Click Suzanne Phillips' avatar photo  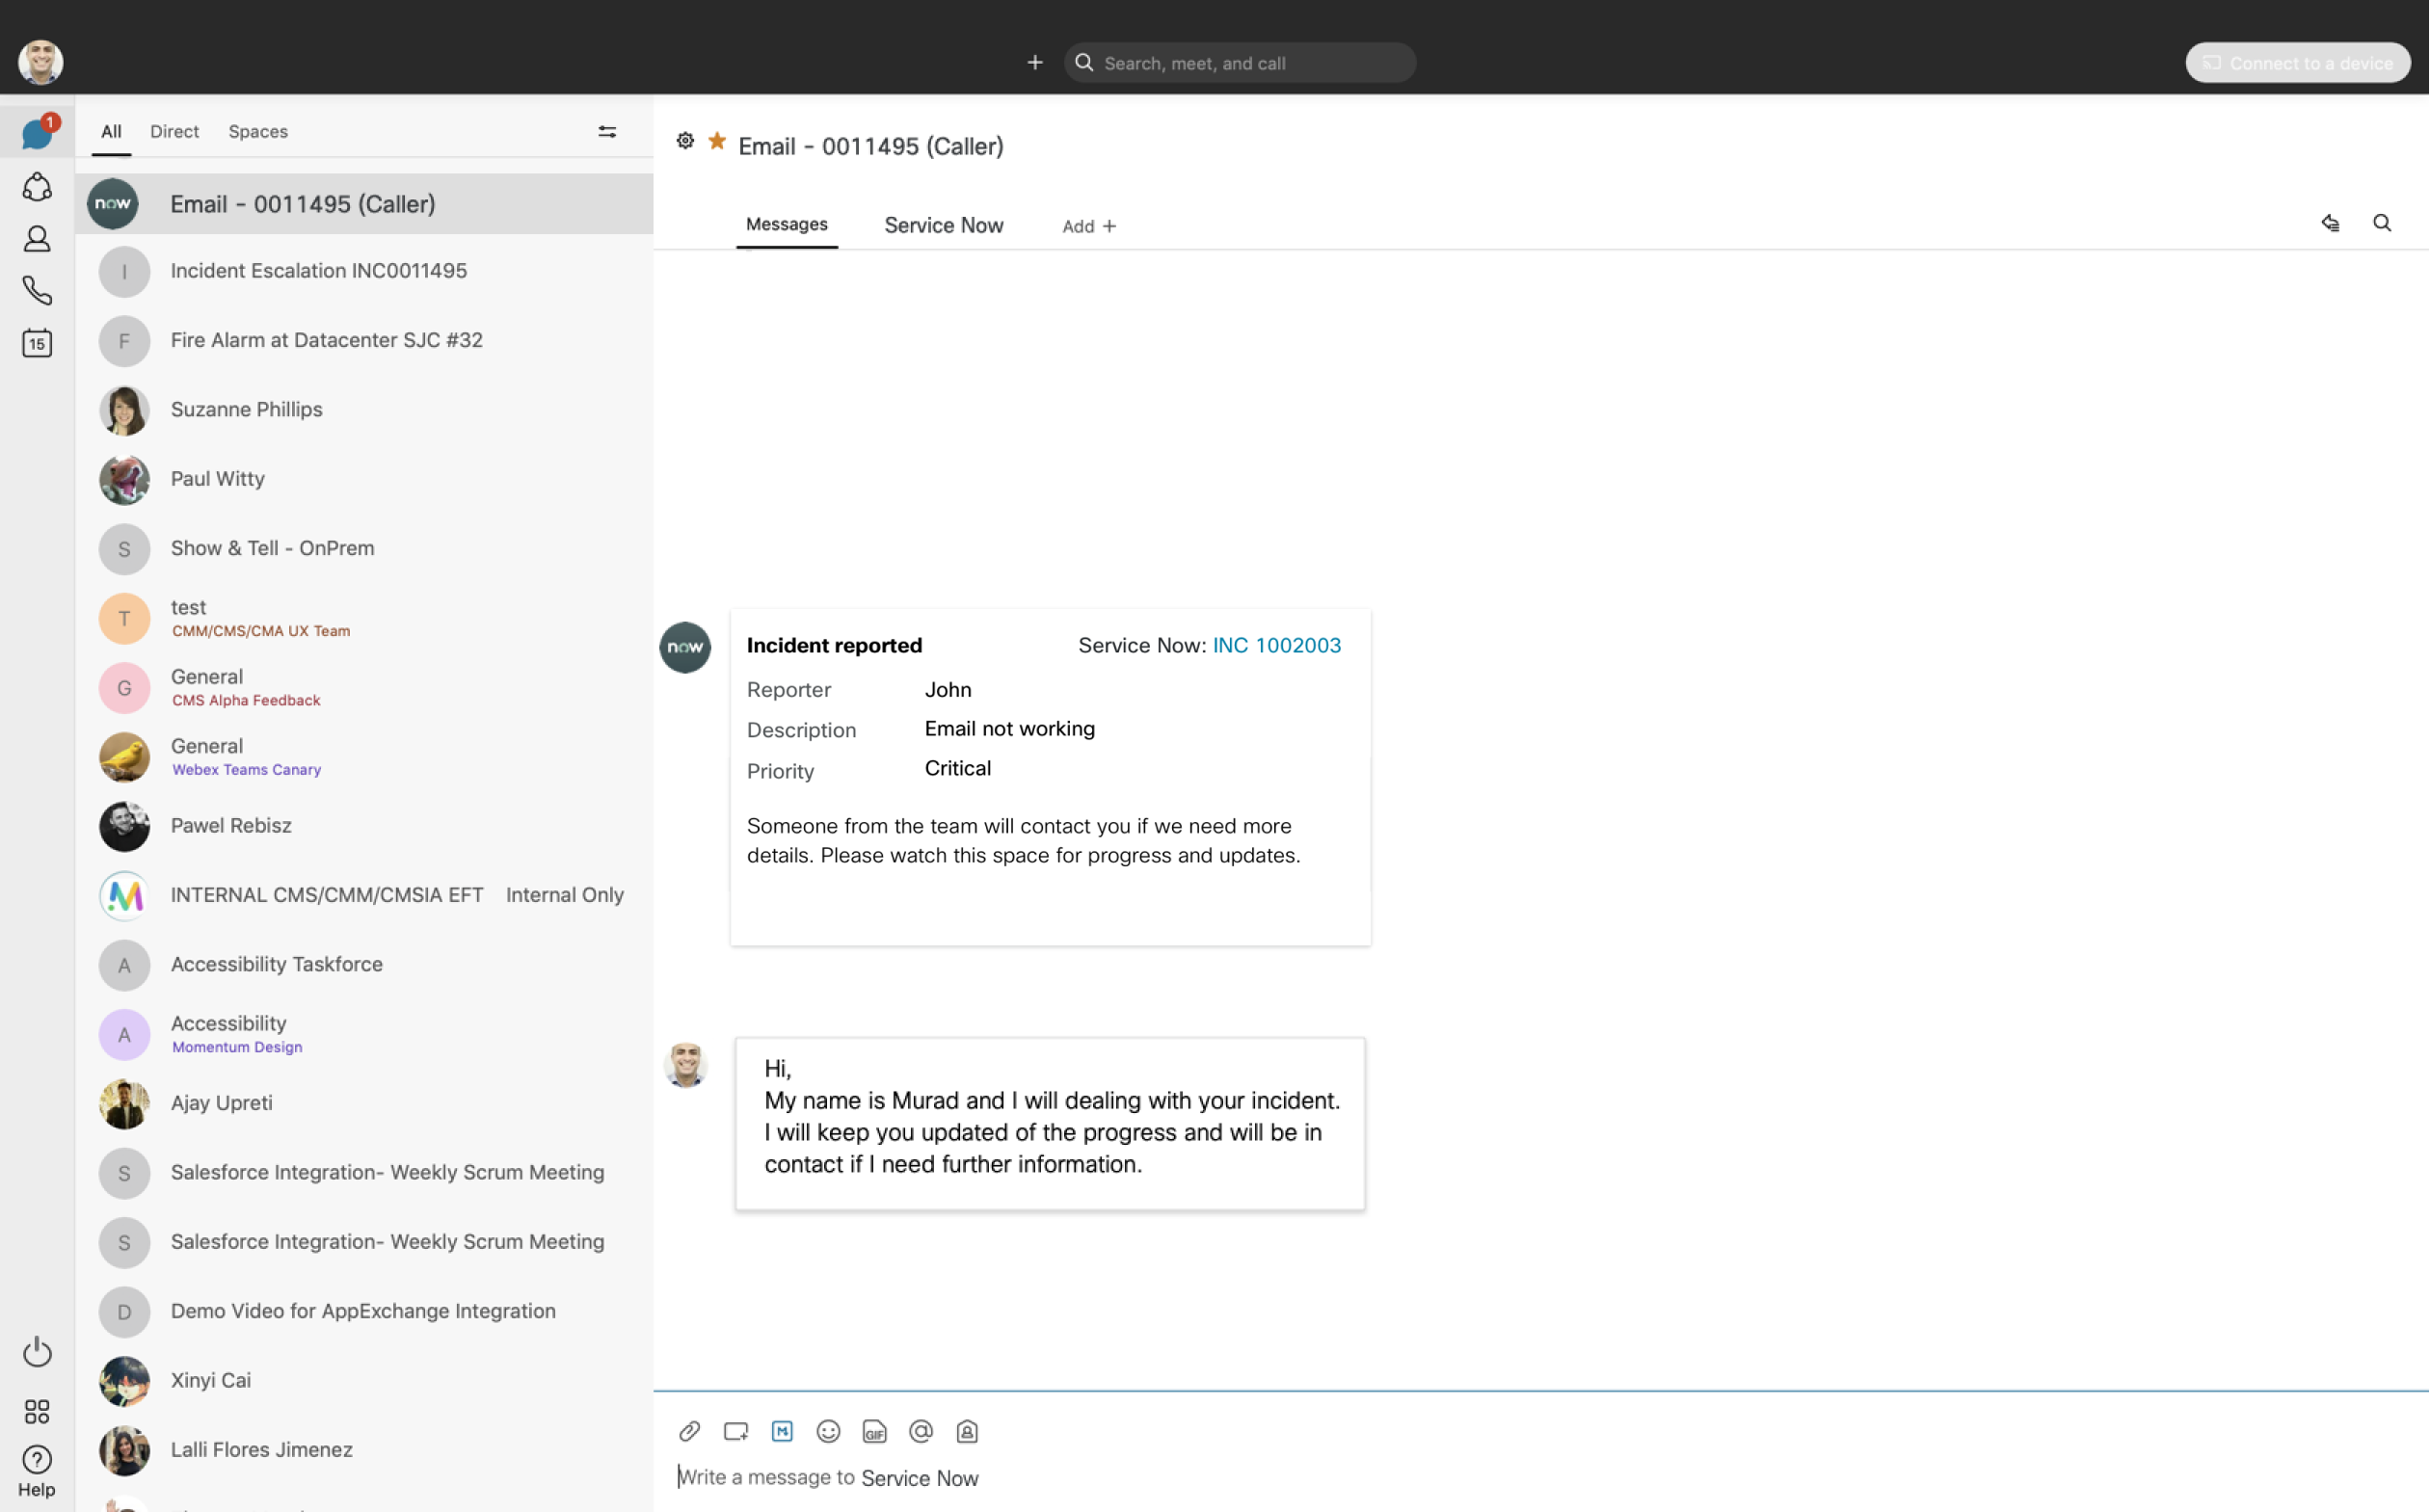point(124,411)
